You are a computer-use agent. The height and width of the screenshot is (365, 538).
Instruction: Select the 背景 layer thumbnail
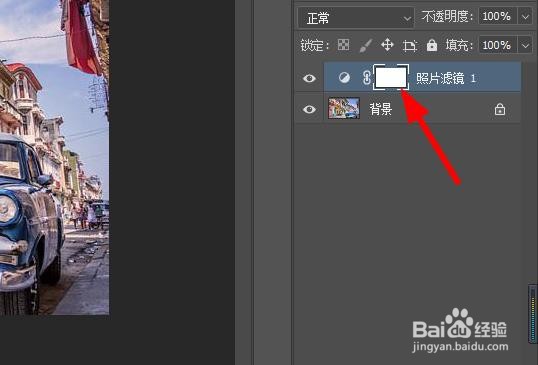(344, 108)
